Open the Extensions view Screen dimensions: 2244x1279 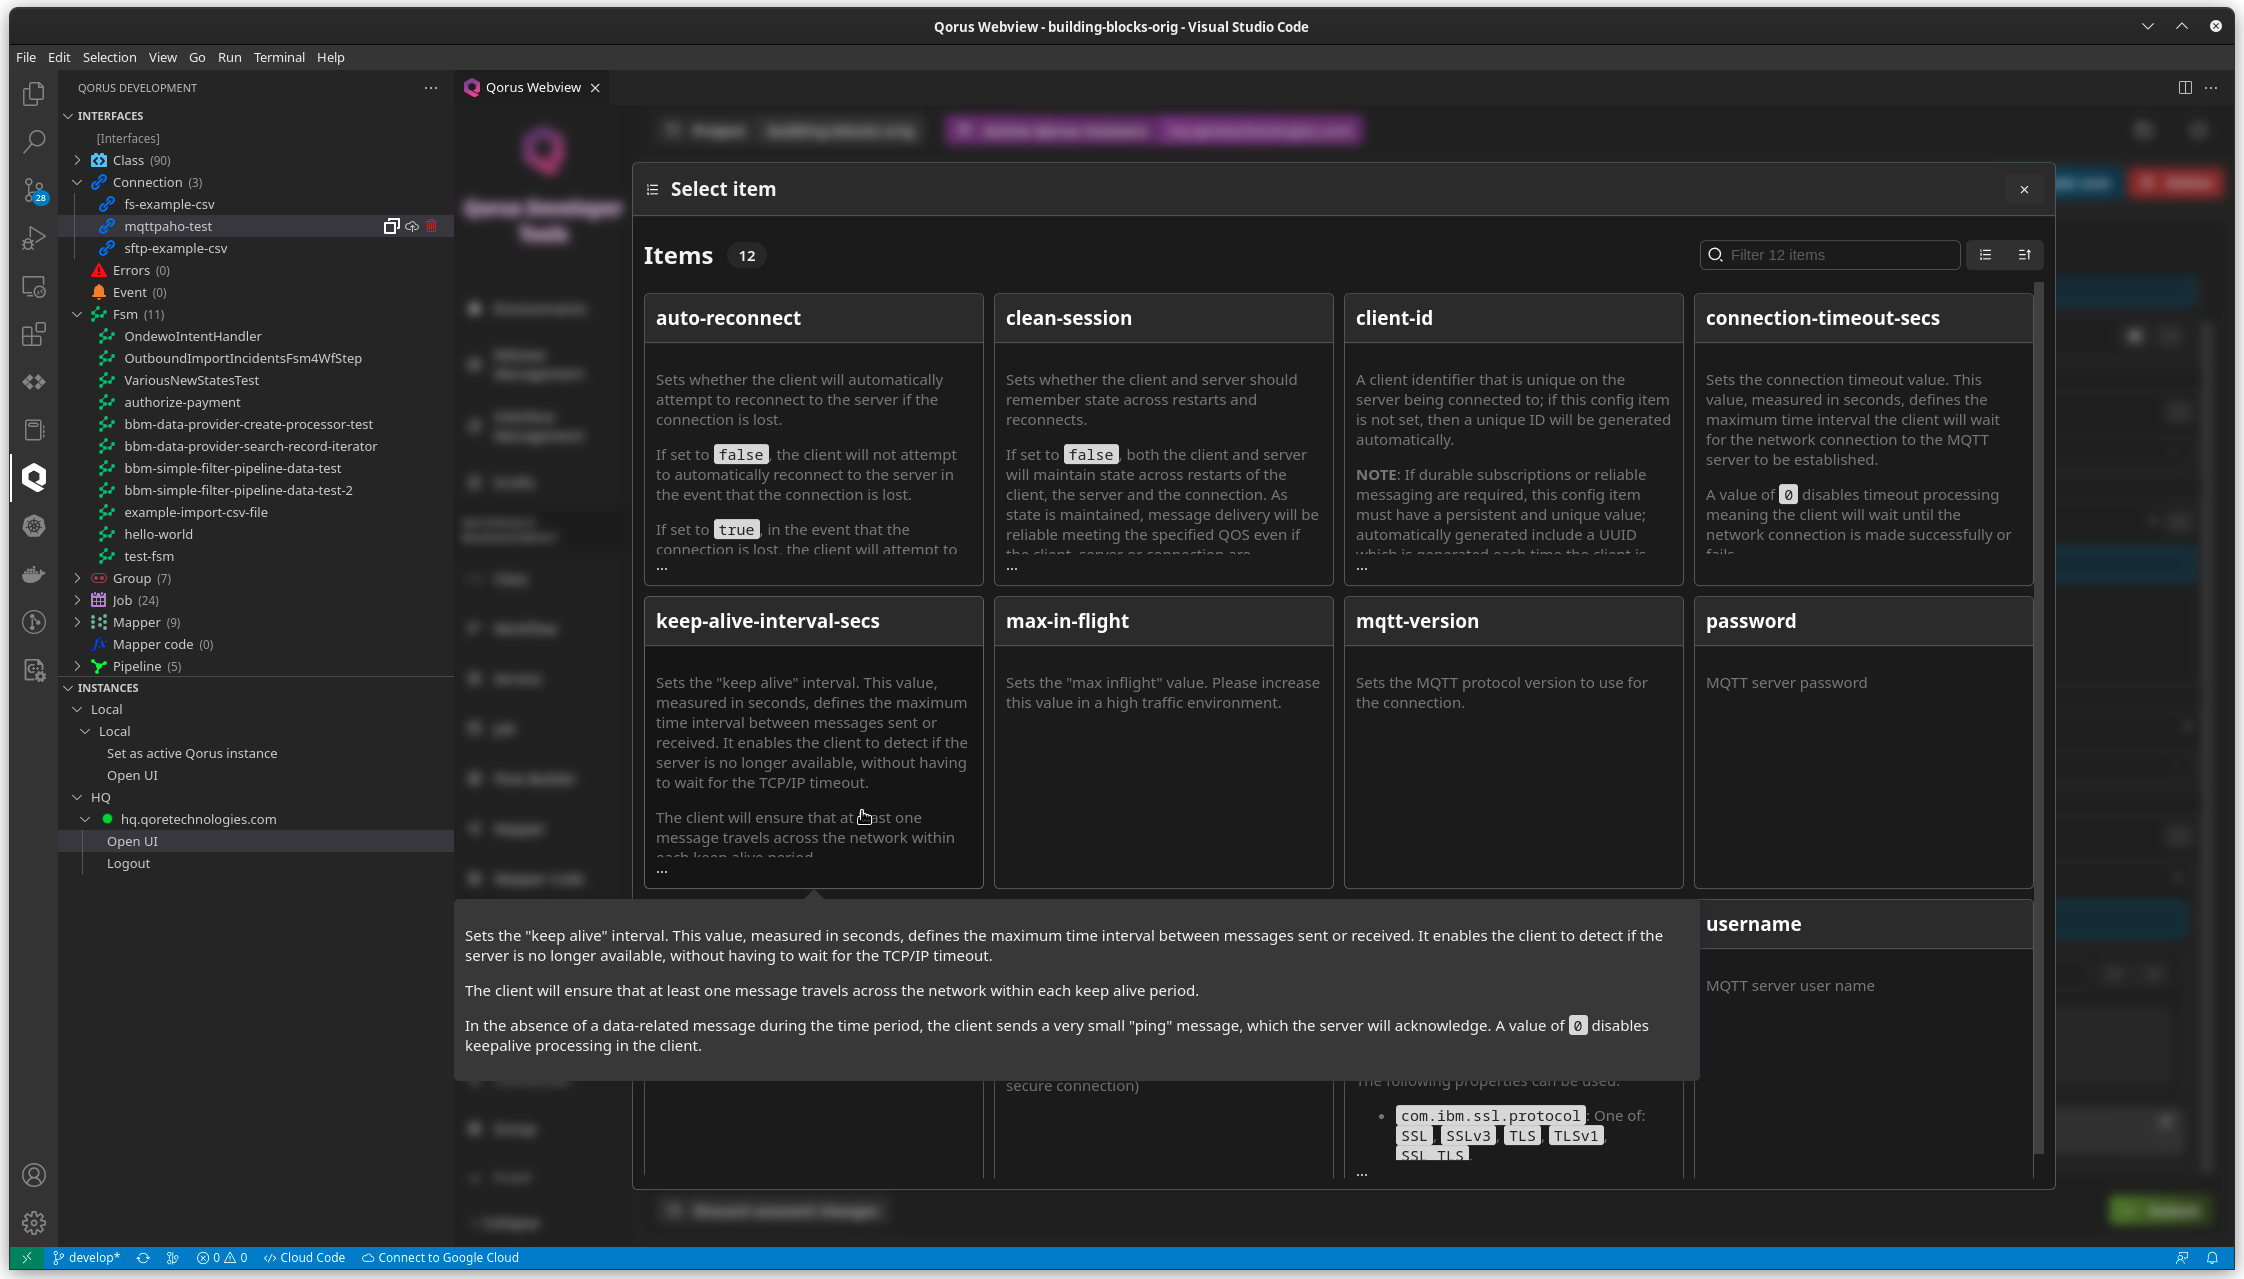click(x=34, y=334)
